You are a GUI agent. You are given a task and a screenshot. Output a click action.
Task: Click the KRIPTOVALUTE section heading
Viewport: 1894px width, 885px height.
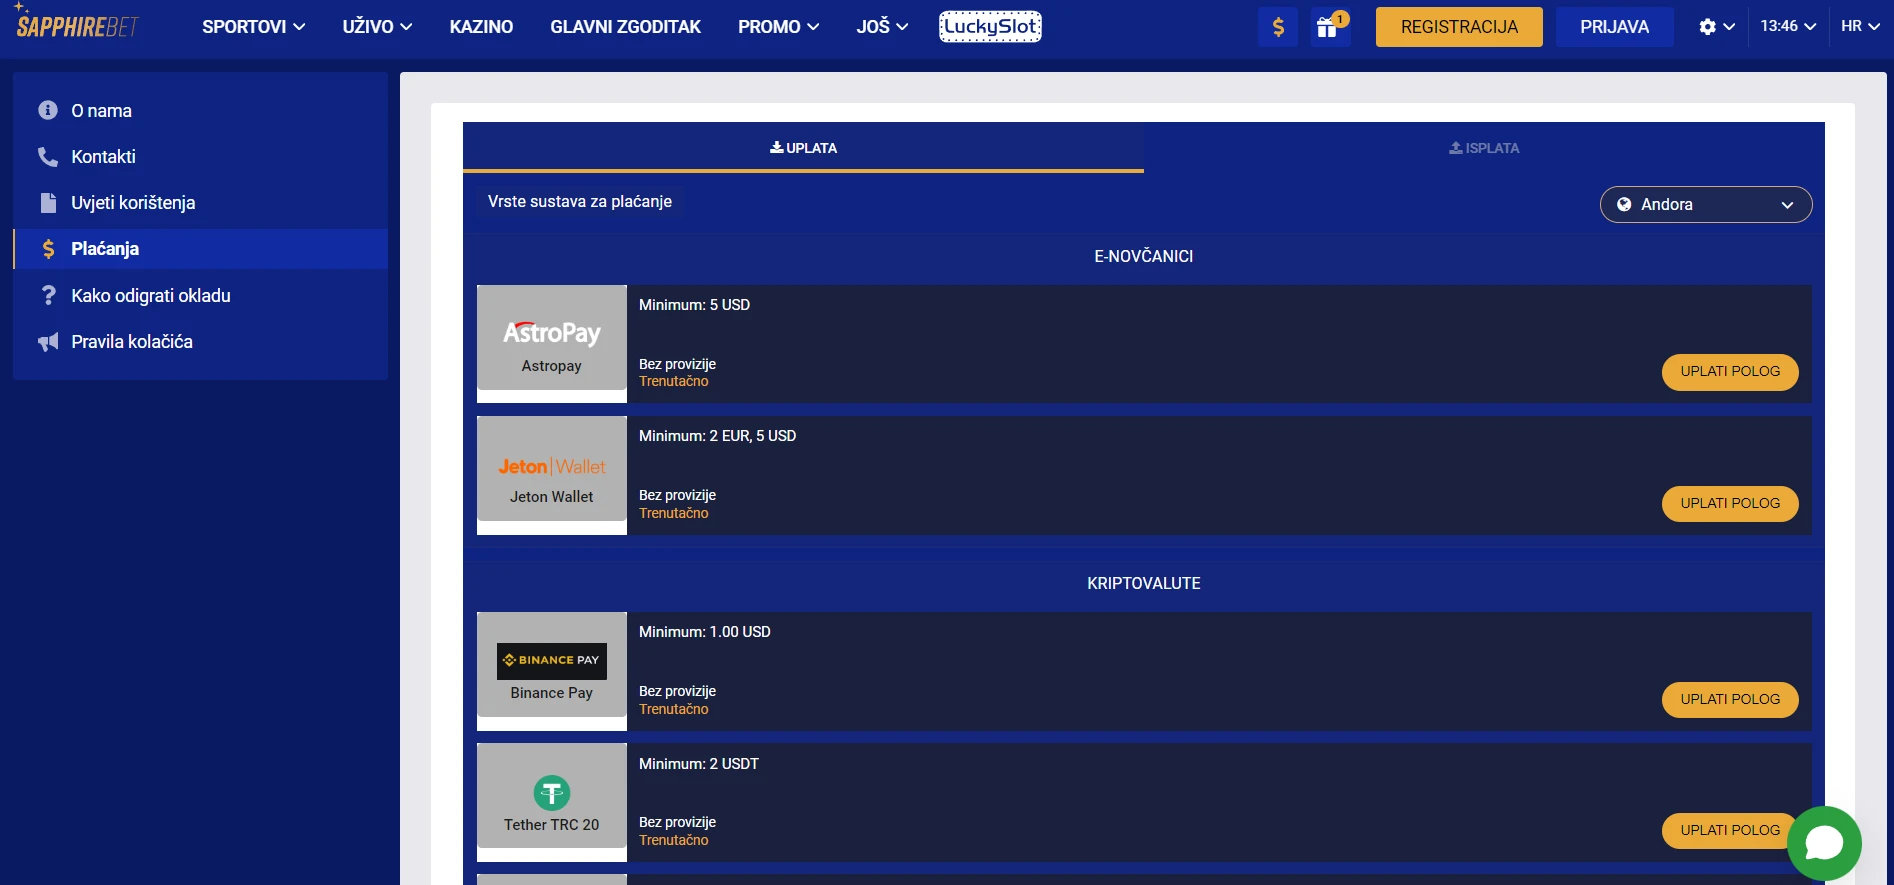pyautogui.click(x=1143, y=583)
